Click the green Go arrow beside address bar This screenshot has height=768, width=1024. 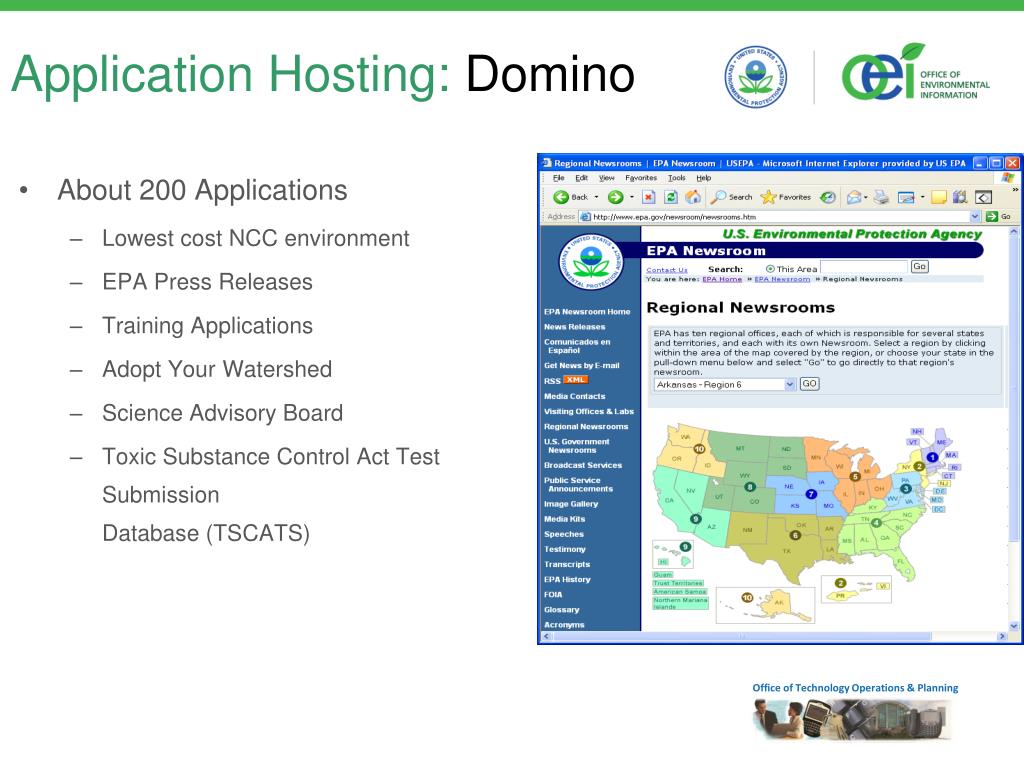pyautogui.click(x=992, y=216)
